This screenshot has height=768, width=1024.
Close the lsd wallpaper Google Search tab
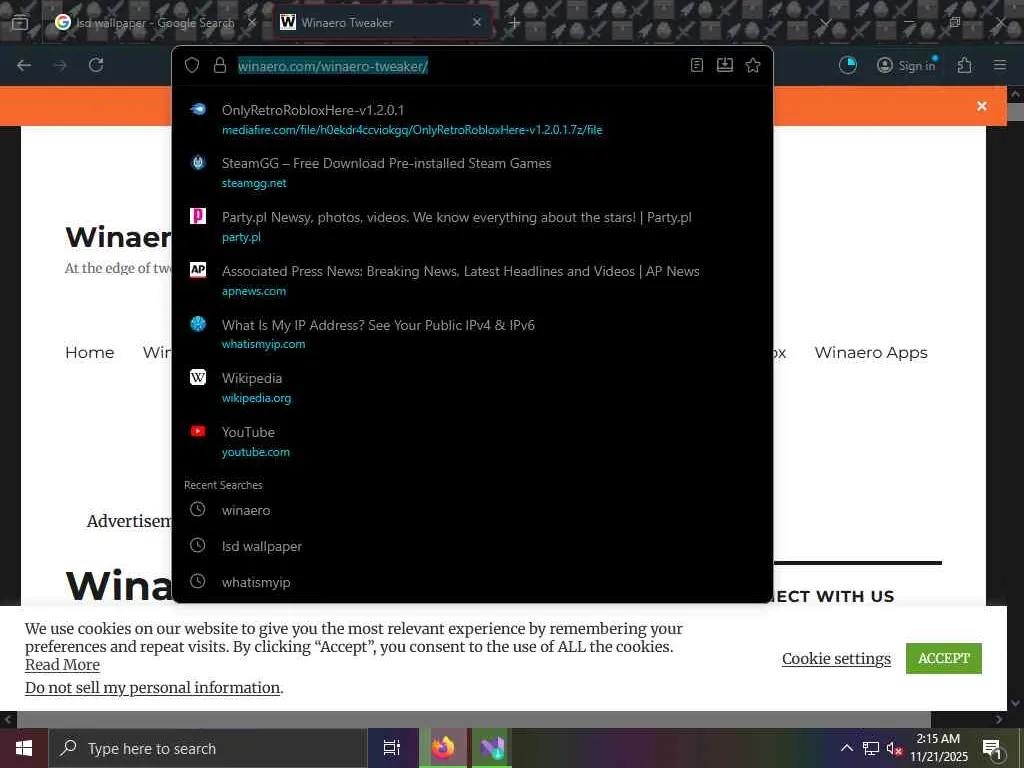[252, 22]
